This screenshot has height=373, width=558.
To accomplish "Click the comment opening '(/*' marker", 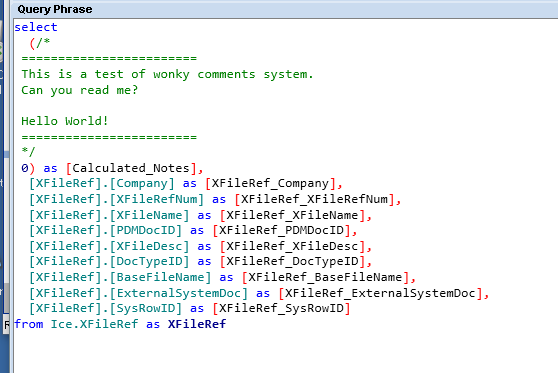I will click(x=40, y=43).
